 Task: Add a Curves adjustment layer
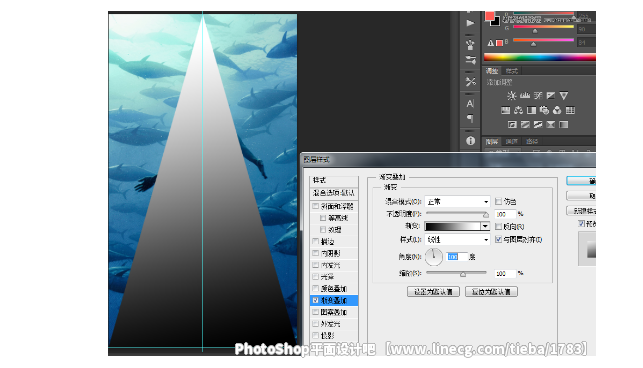(538, 96)
